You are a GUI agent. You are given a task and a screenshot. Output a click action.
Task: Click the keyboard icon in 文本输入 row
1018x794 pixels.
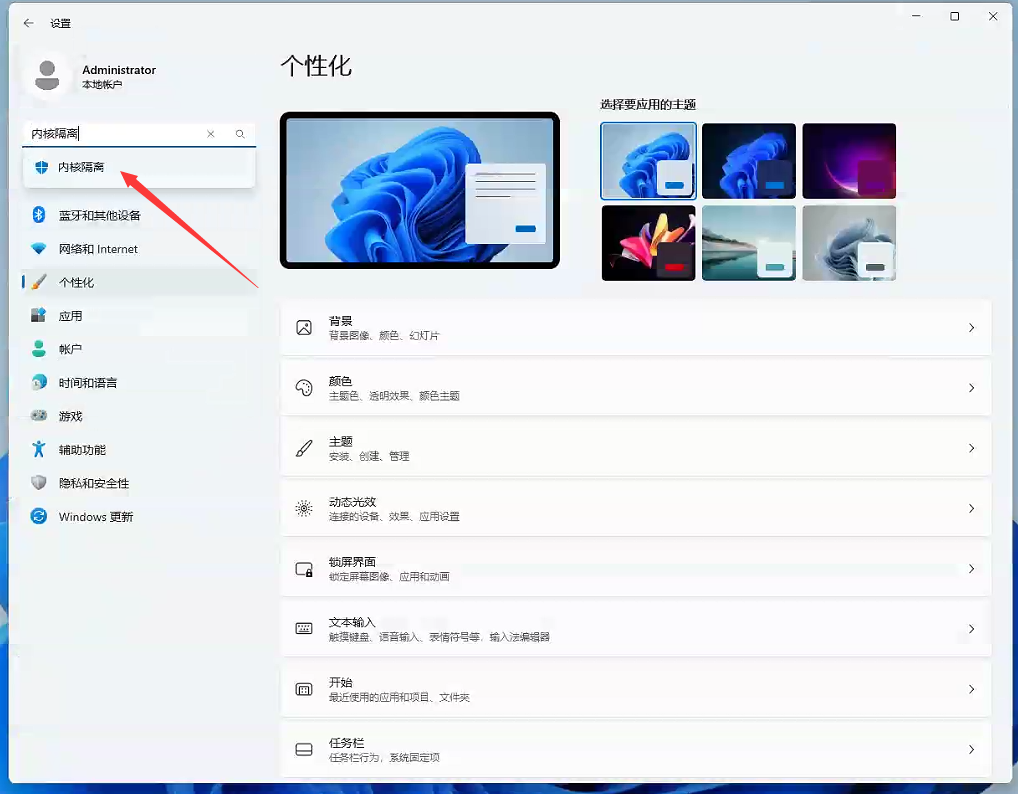[304, 628]
